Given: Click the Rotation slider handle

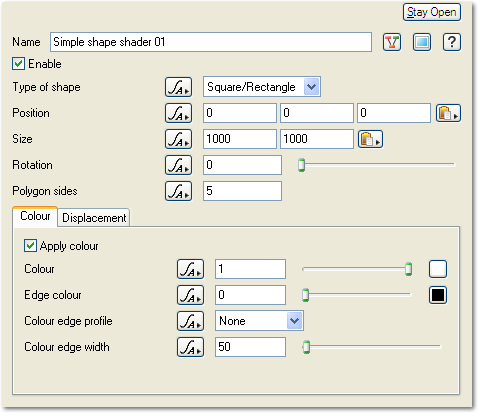Looking at the screenshot, I should [301, 165].
